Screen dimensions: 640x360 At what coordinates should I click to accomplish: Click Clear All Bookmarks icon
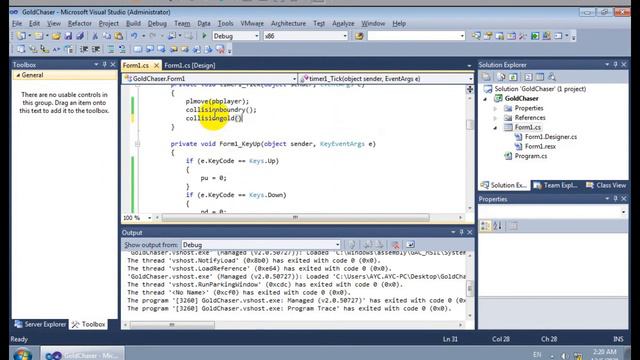[220, 49]
